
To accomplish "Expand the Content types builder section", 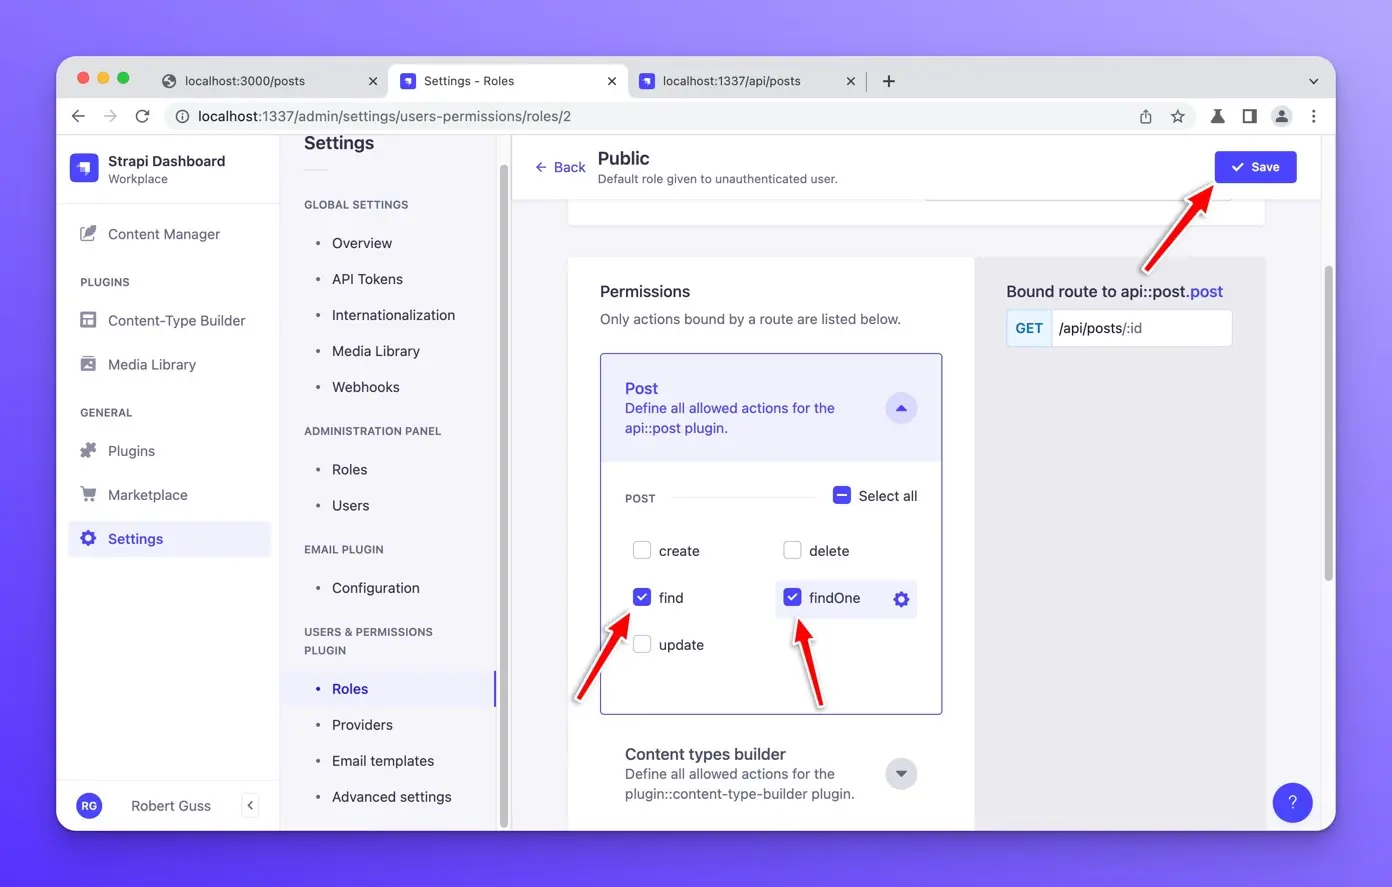I will click(901, 773).
